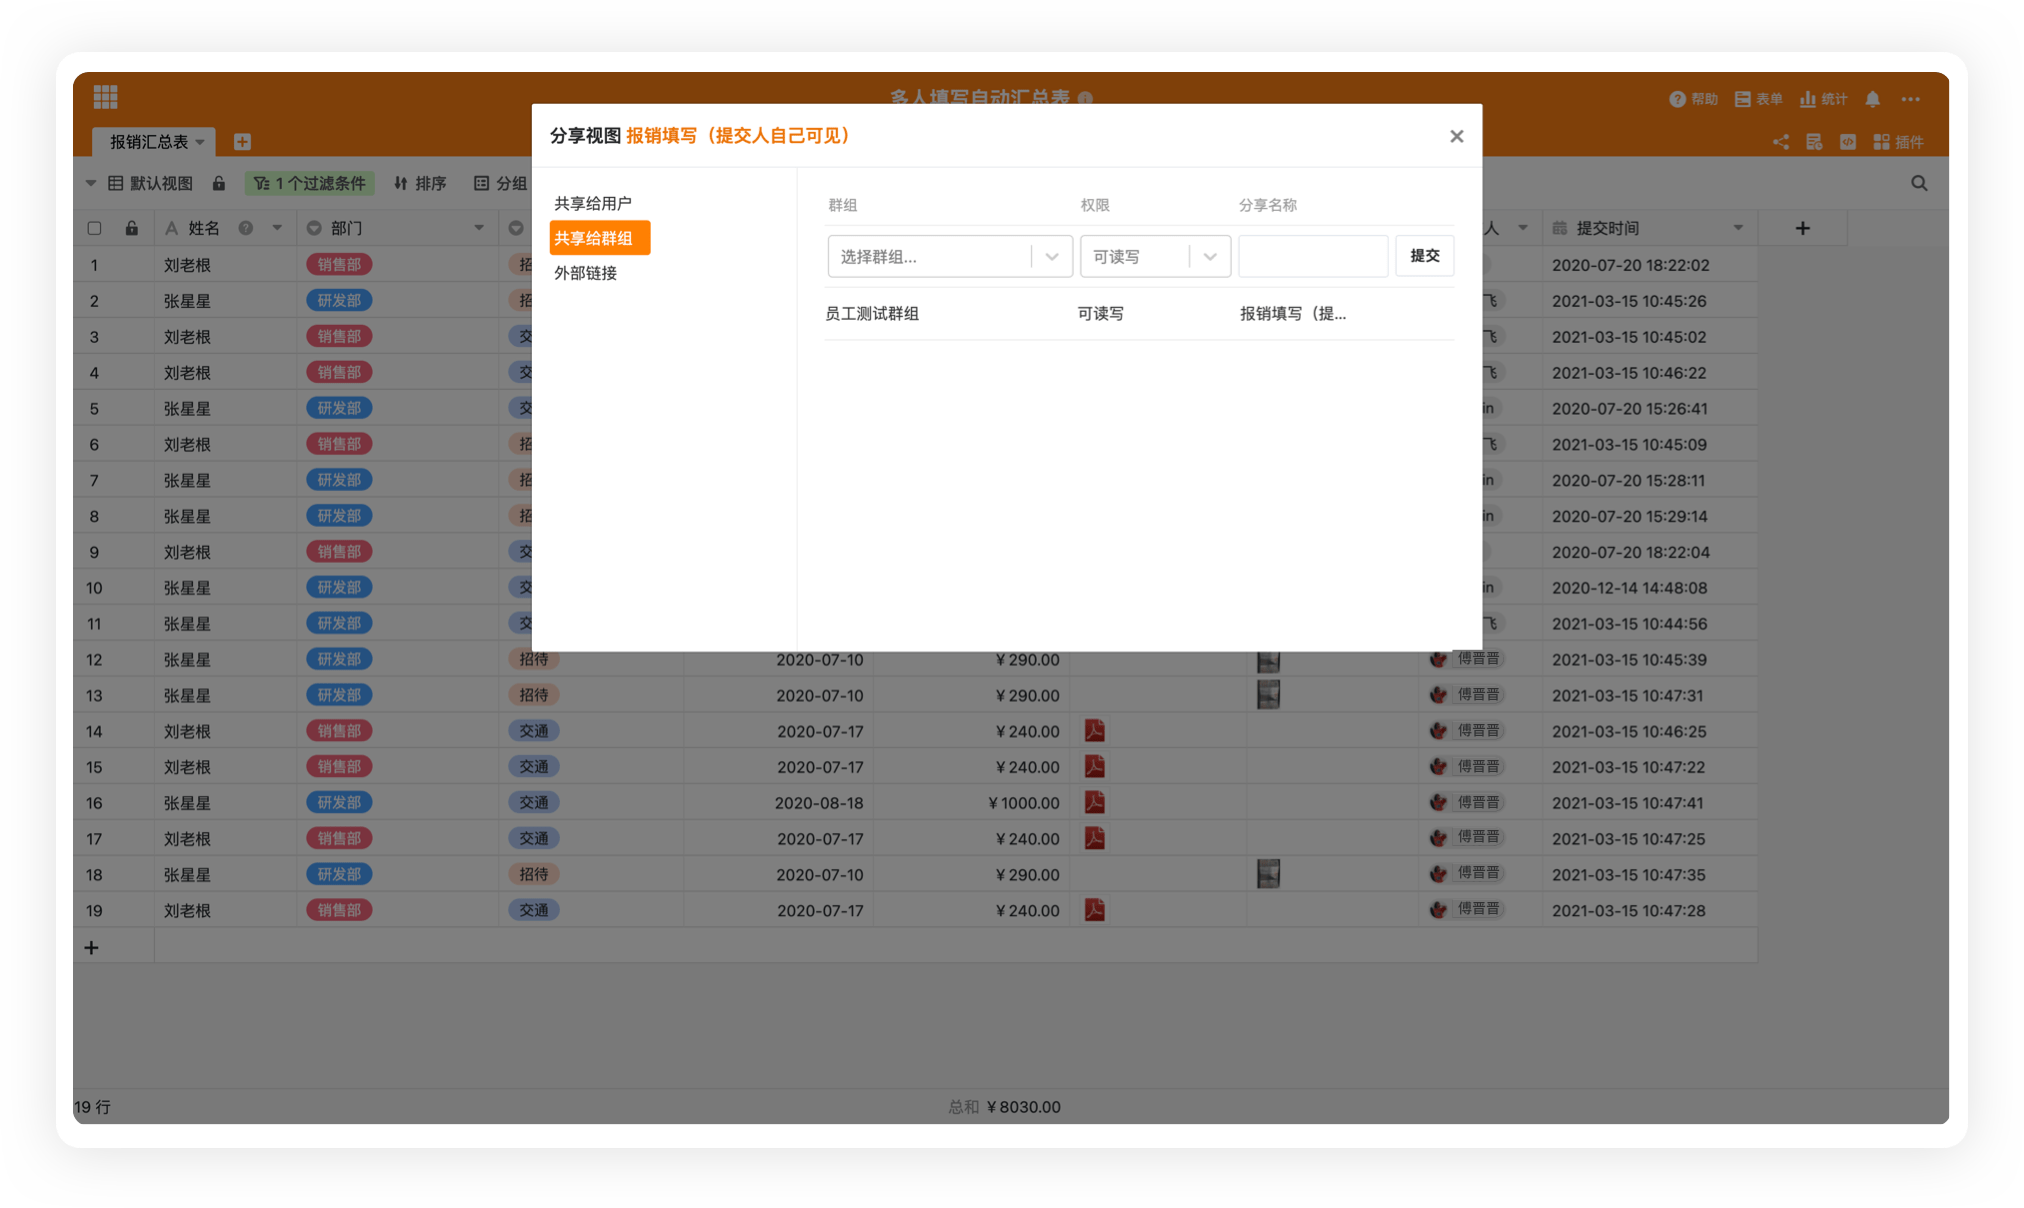The image size is (2024, 1208).
Task: Switch to the 外部链接 option
Action: click(585, 273)
